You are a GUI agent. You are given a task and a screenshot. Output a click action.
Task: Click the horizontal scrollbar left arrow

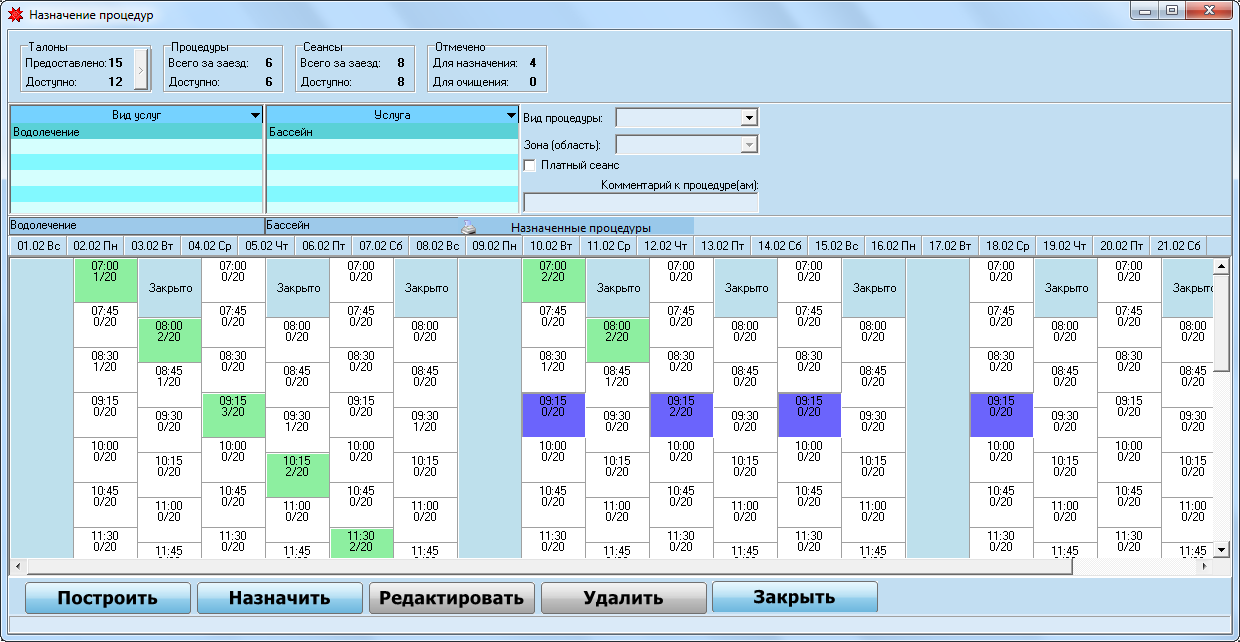(16, 566)
